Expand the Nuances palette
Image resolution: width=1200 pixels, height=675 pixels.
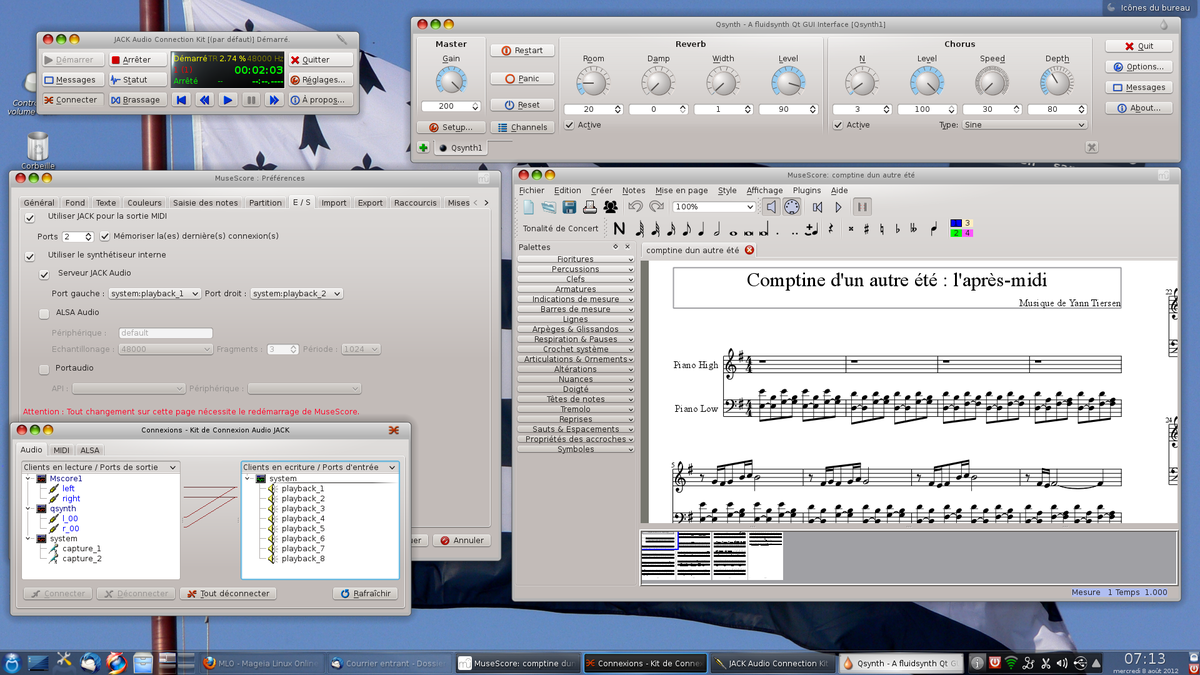point(575,379)
